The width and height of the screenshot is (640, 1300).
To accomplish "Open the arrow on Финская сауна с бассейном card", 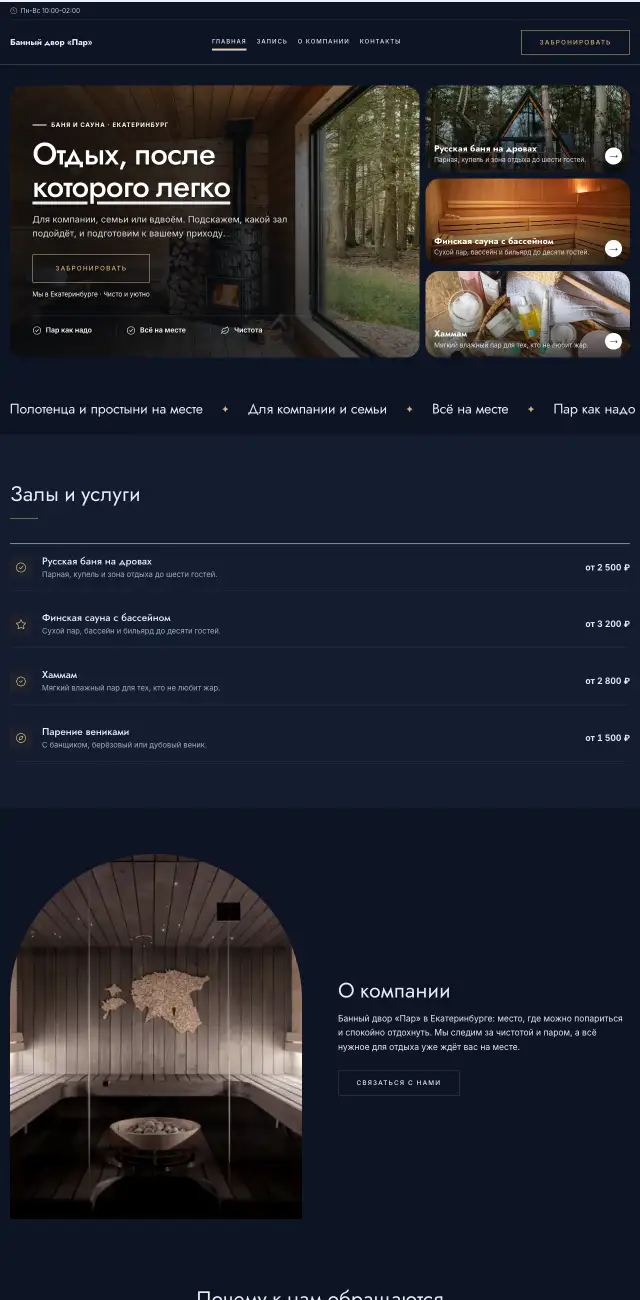I will coord(613,249).
